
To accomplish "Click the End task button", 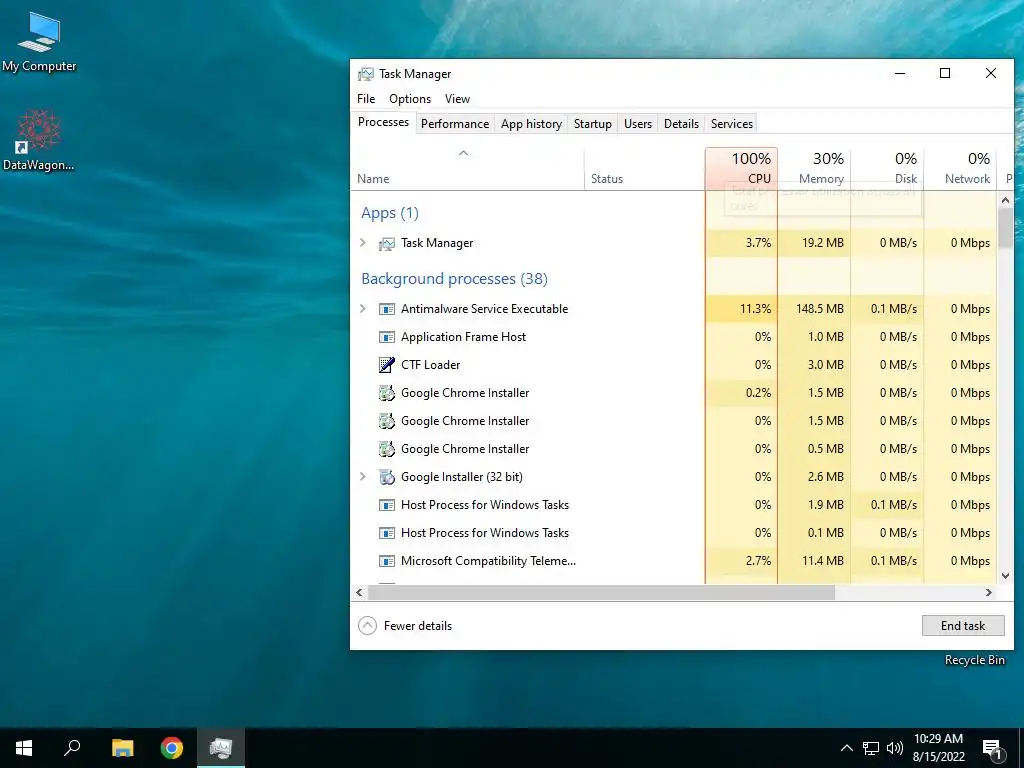I will (x=963, y=626).
